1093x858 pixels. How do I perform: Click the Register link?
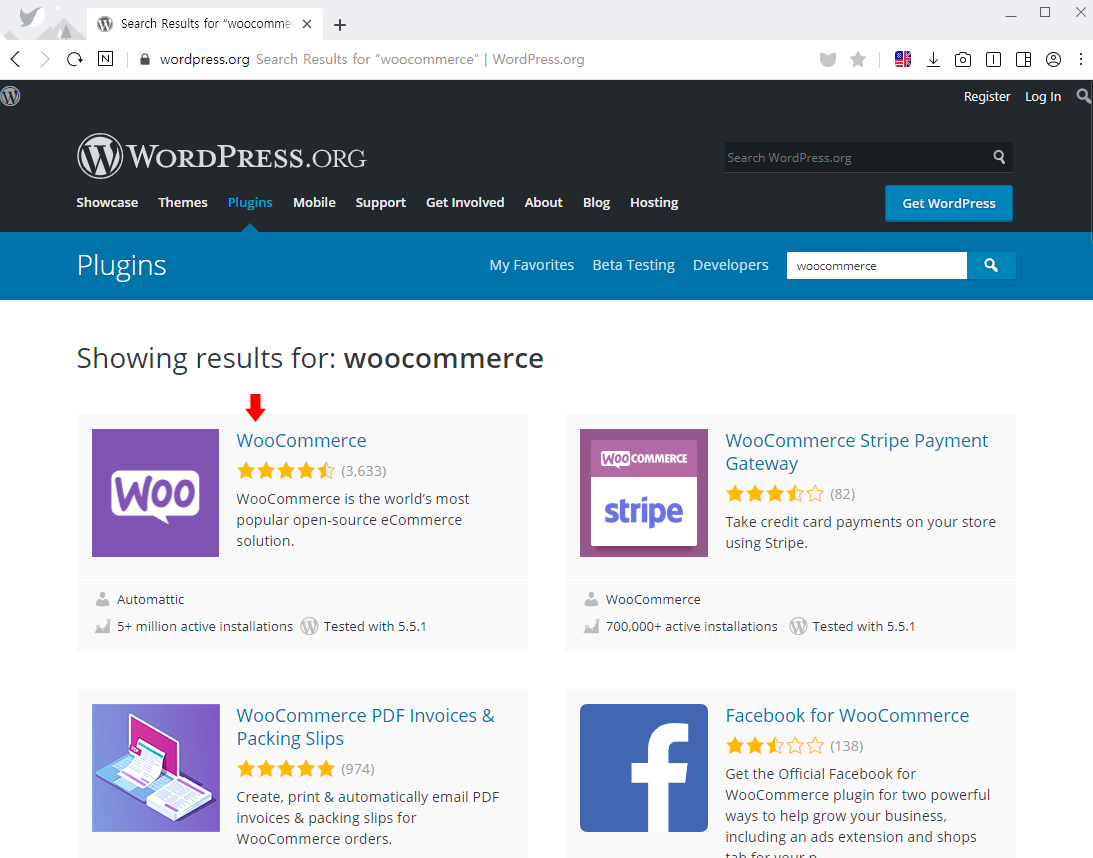pyautogui.click(x=987, y=97)
